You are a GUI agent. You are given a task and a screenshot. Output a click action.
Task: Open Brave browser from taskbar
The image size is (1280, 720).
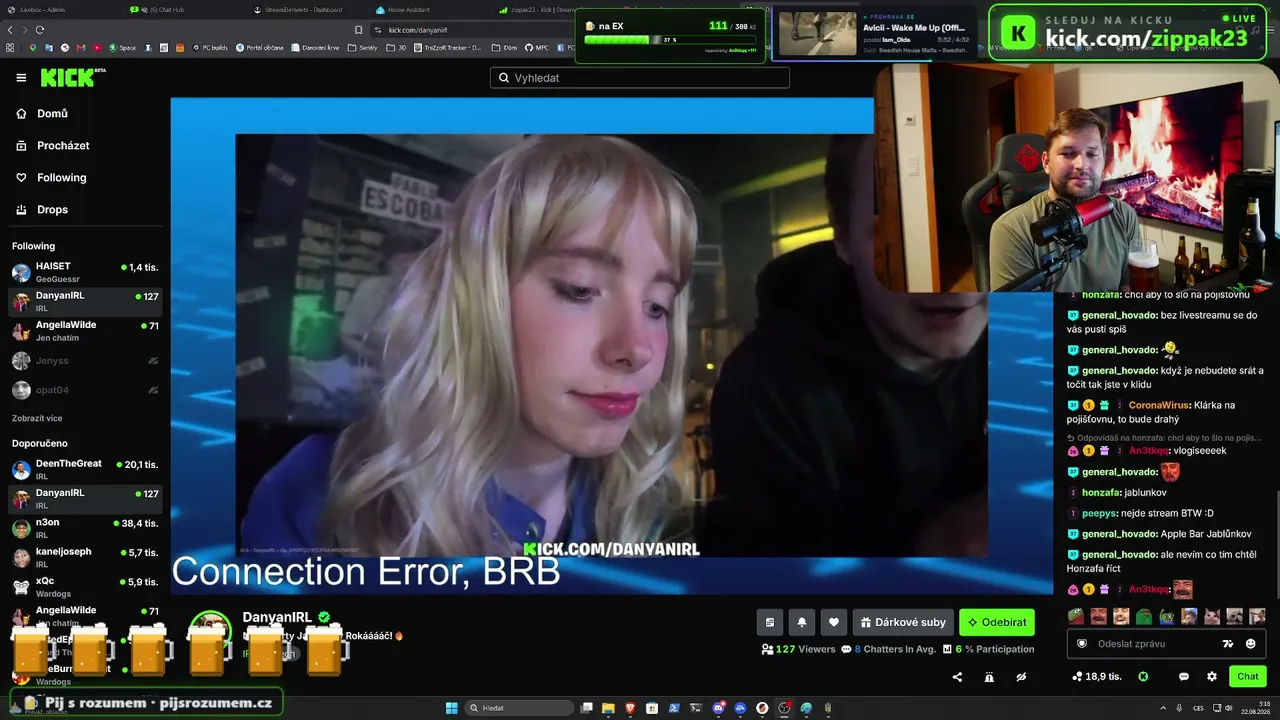(630, 708)
